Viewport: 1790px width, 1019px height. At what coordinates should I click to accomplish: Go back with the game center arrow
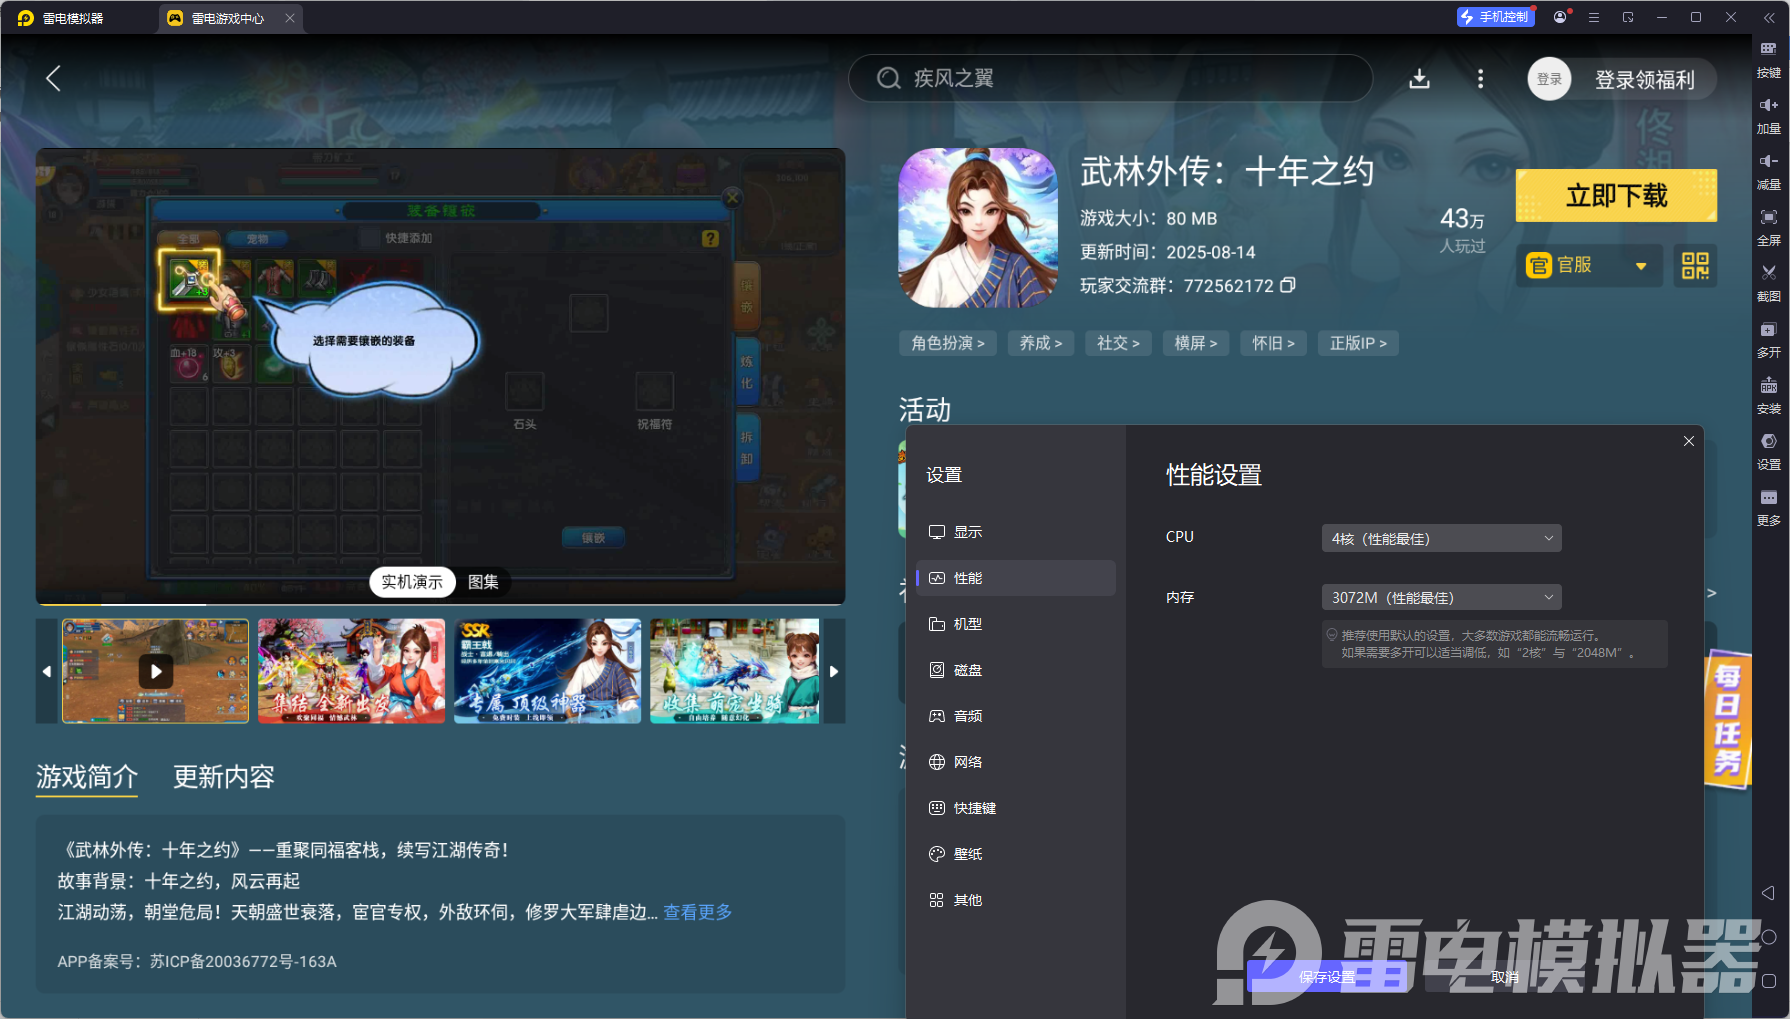tap(54, 78)
